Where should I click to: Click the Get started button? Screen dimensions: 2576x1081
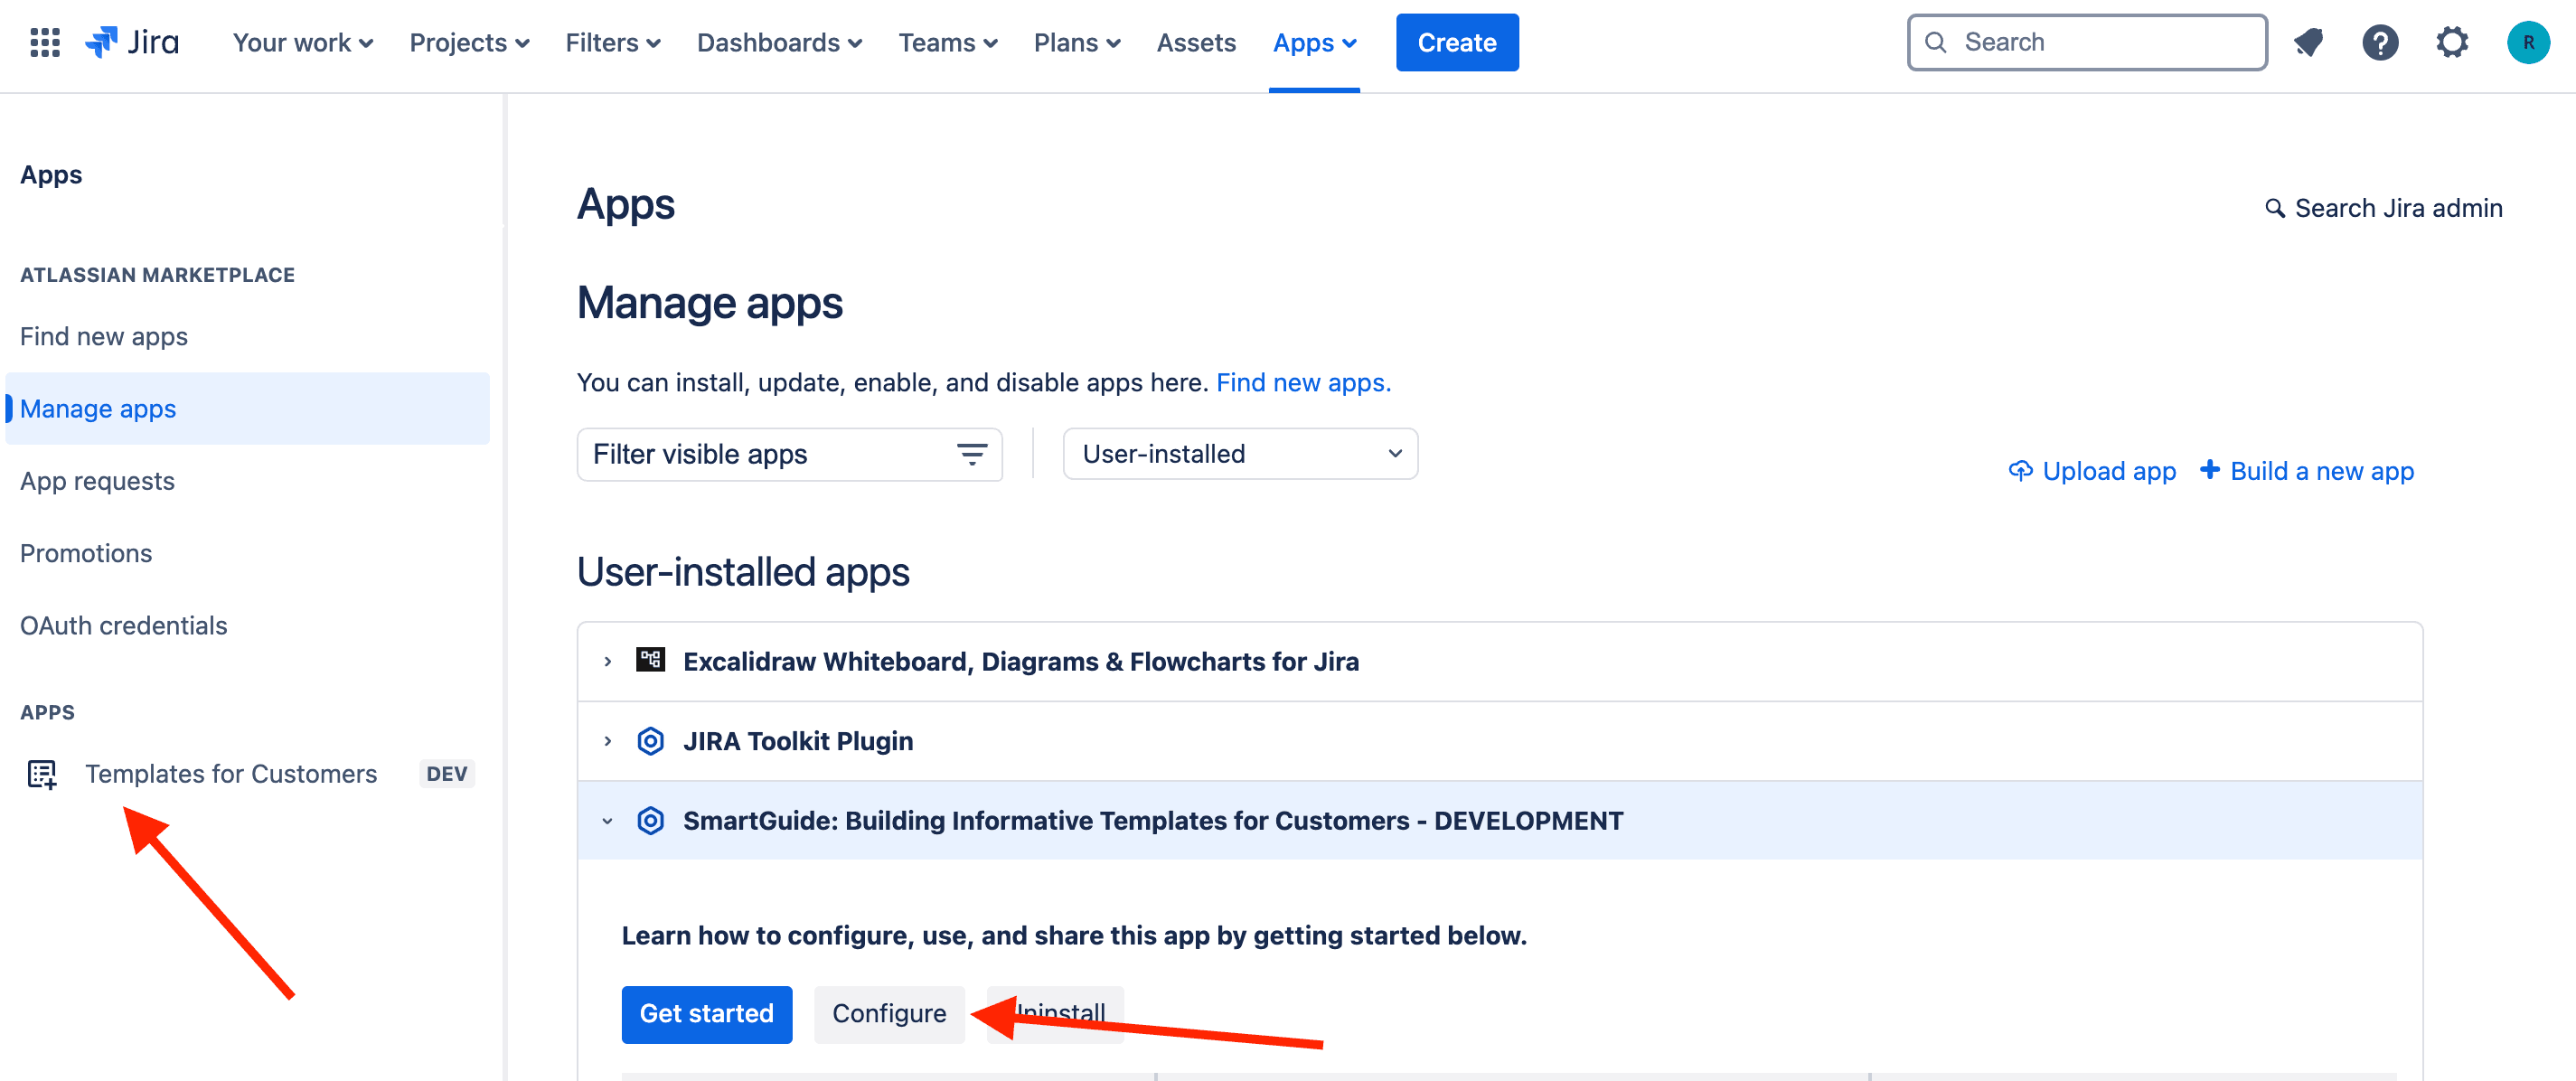pos(706,1013)
